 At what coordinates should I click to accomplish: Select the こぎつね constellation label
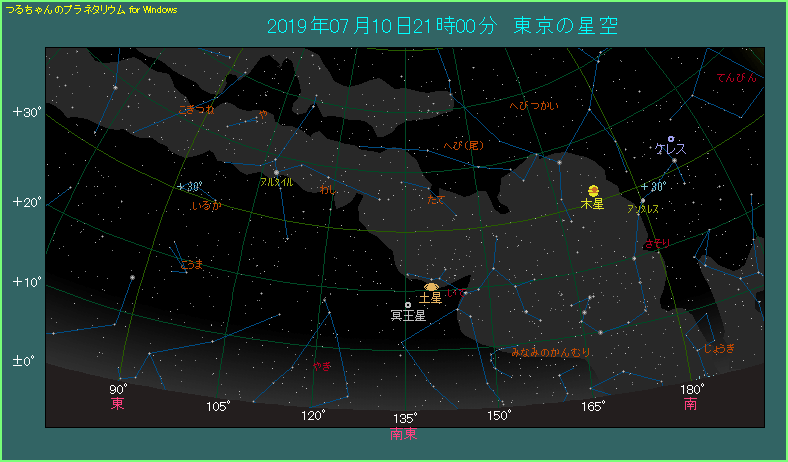click(196, 109)
